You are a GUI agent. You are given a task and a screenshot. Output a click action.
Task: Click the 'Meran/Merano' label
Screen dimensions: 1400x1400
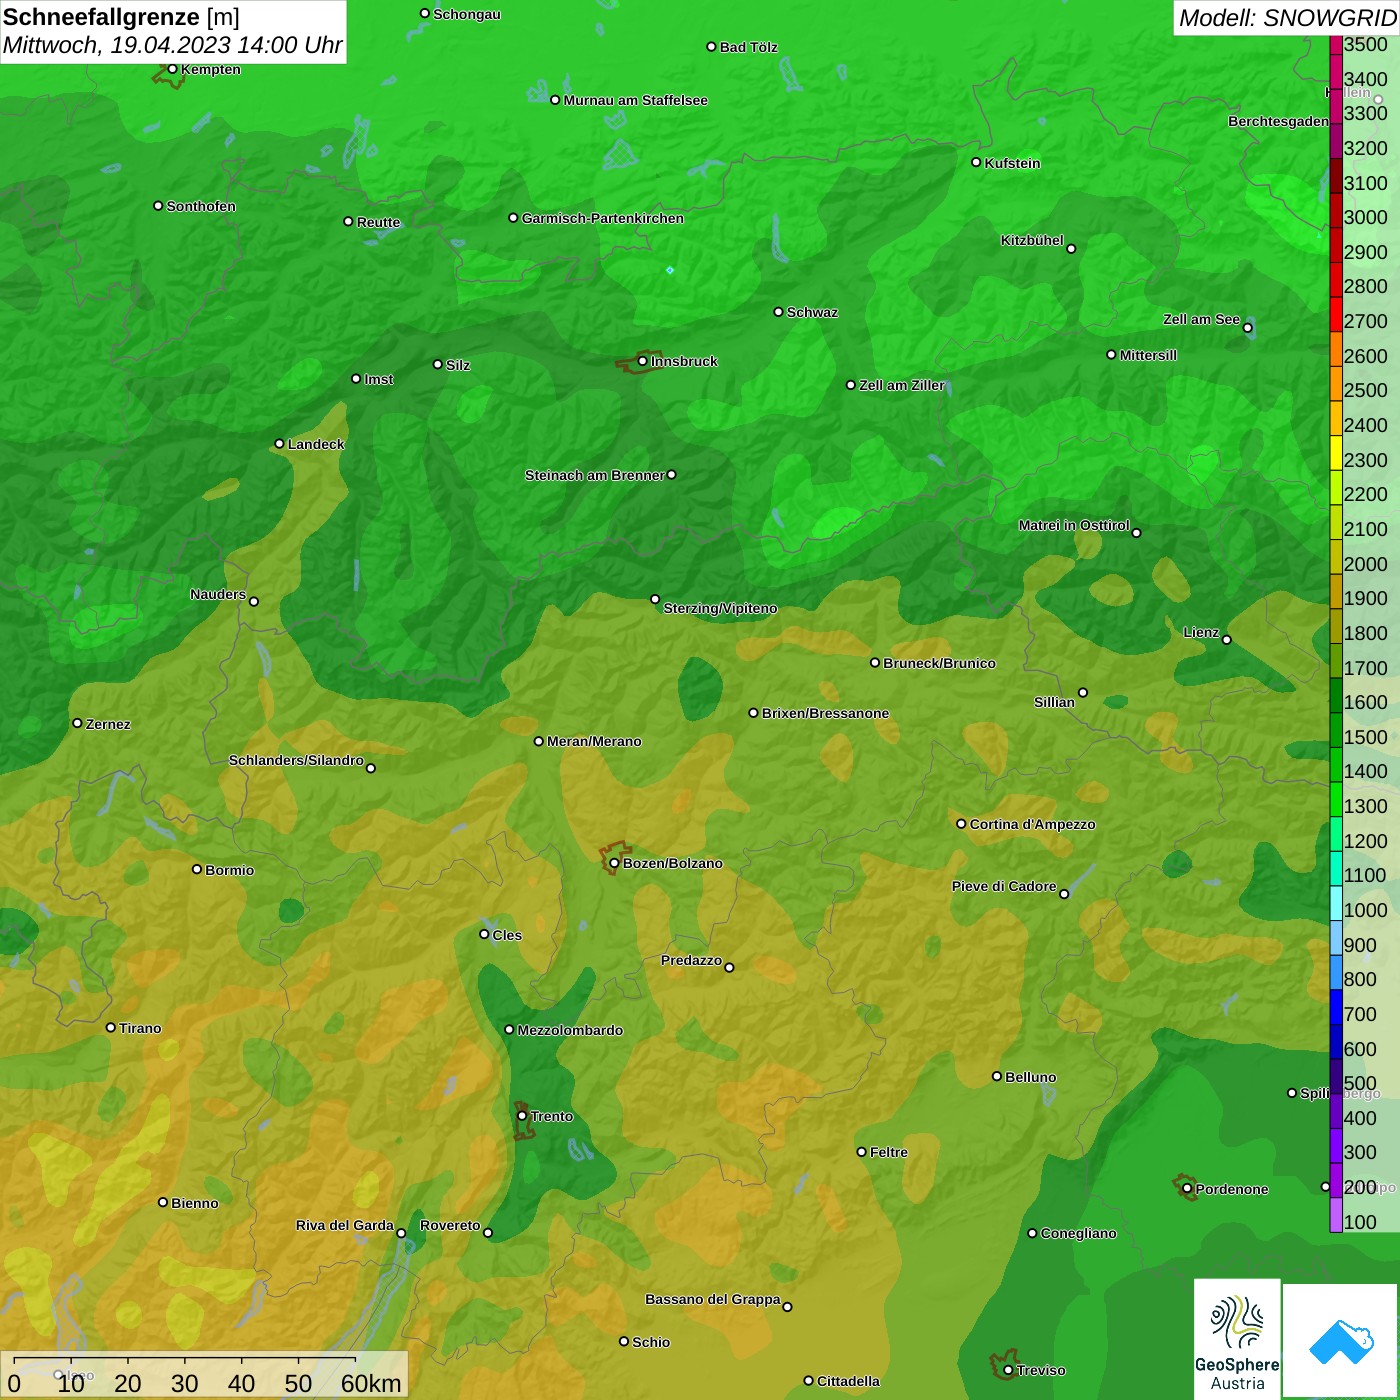click(x=594, y=741)
